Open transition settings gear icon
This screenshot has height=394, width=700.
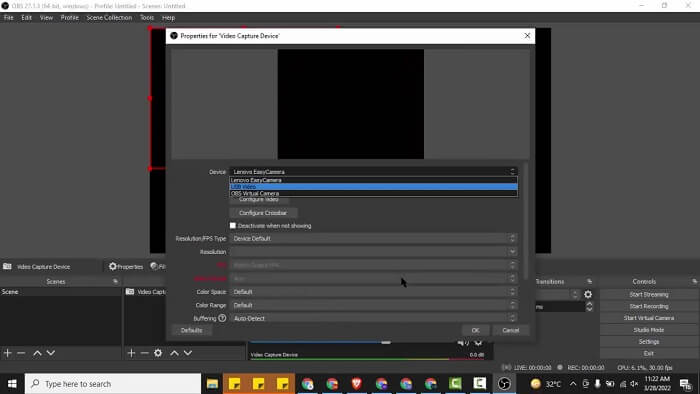pos(588,294)
